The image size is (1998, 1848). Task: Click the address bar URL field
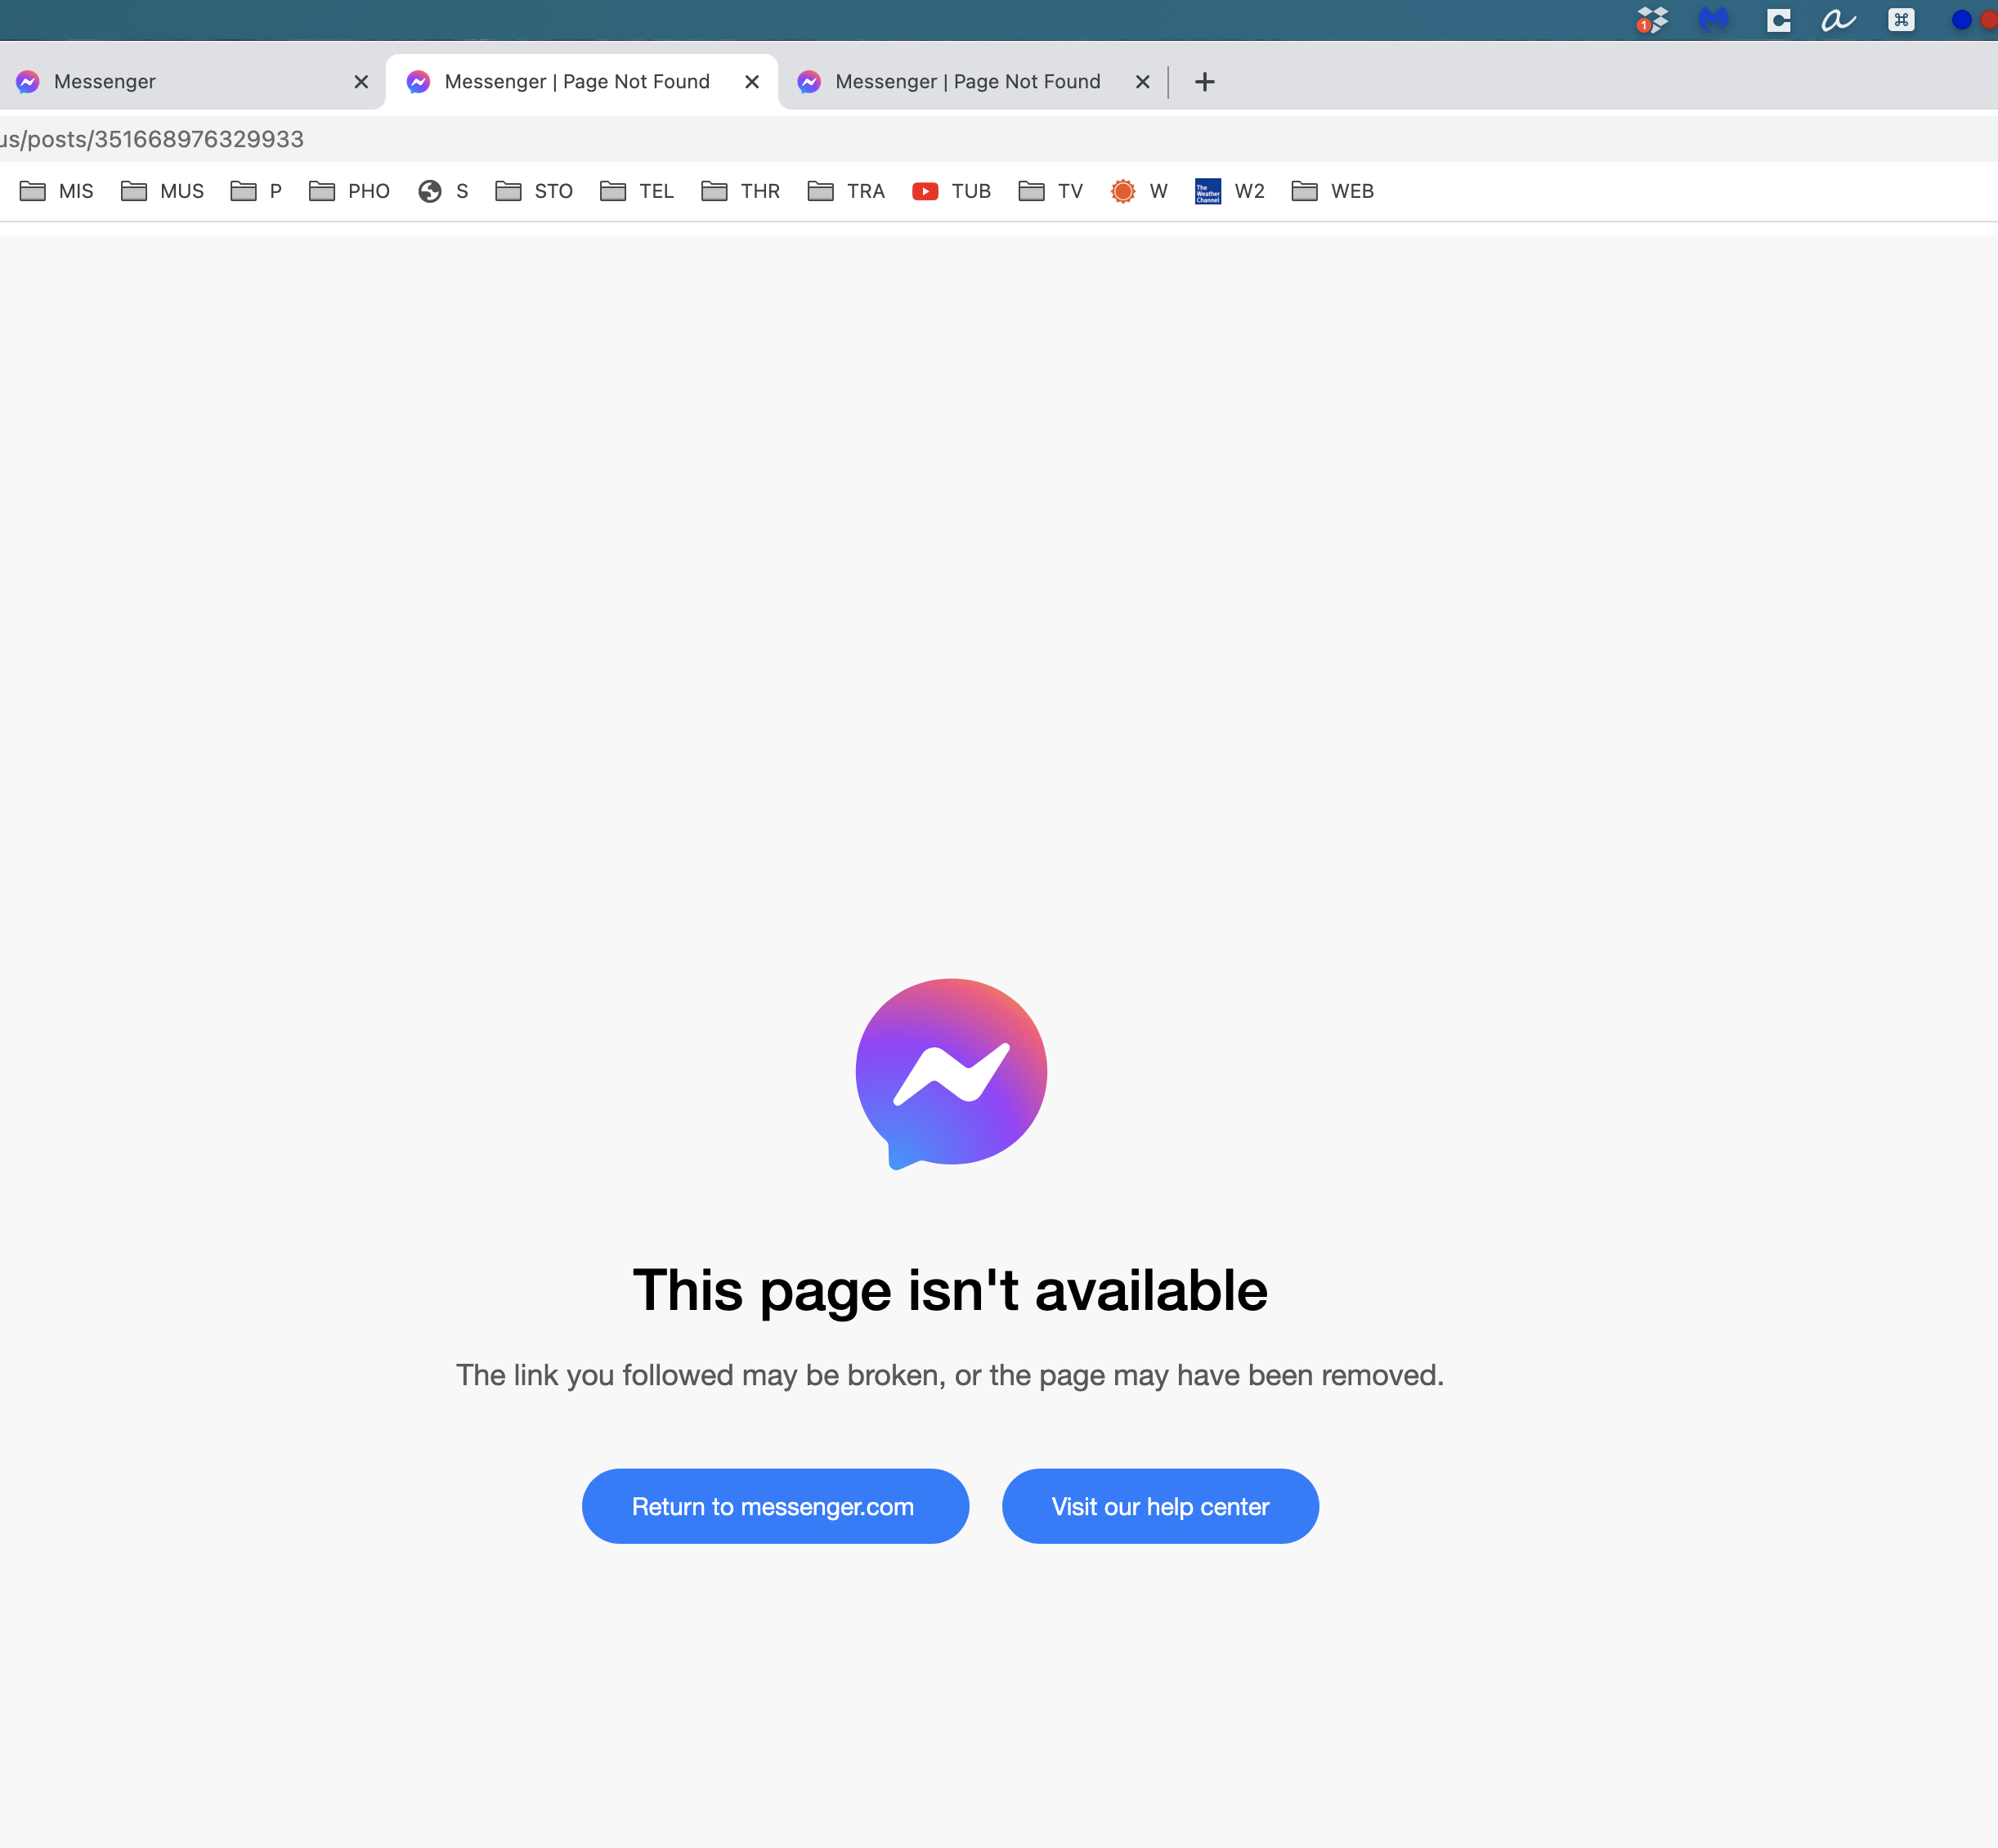[x=999, y=139]
